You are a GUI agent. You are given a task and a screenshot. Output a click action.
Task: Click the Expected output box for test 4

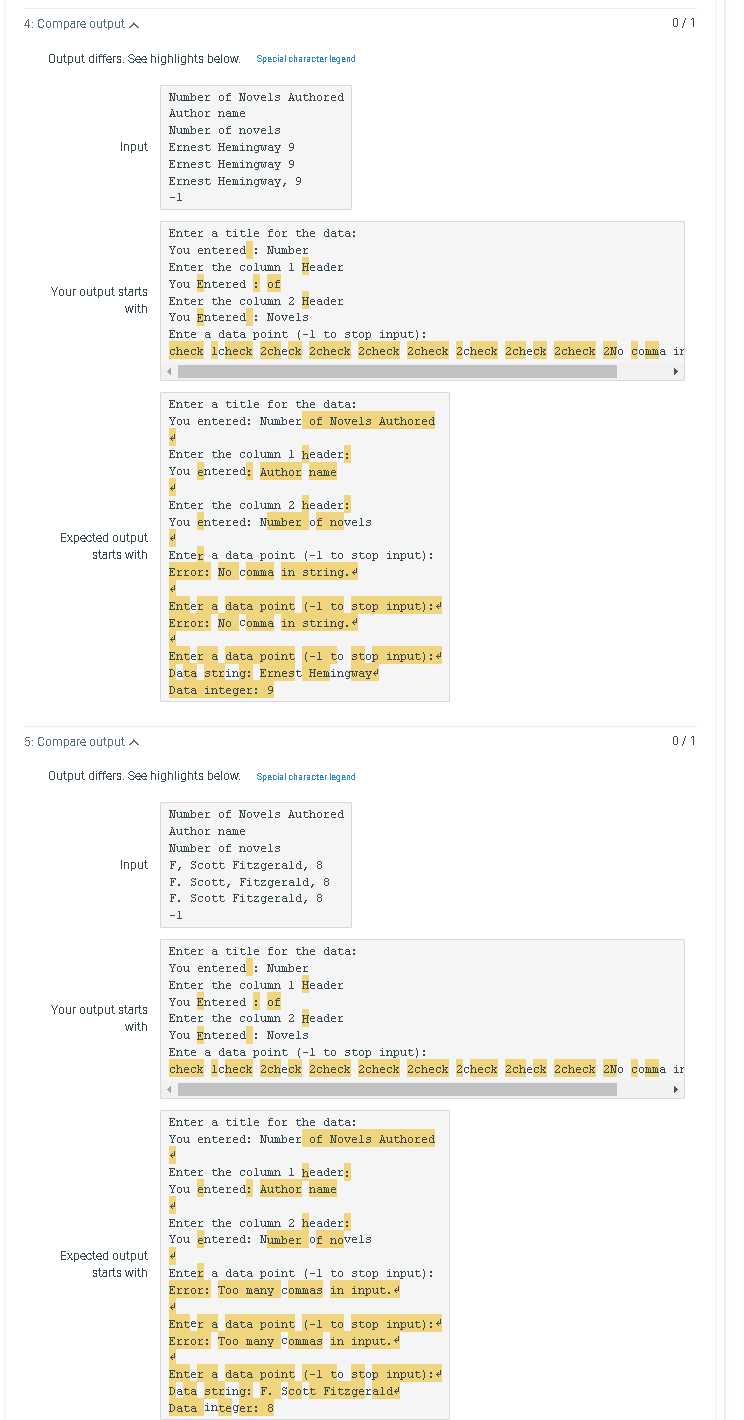[x=304, y=546]
